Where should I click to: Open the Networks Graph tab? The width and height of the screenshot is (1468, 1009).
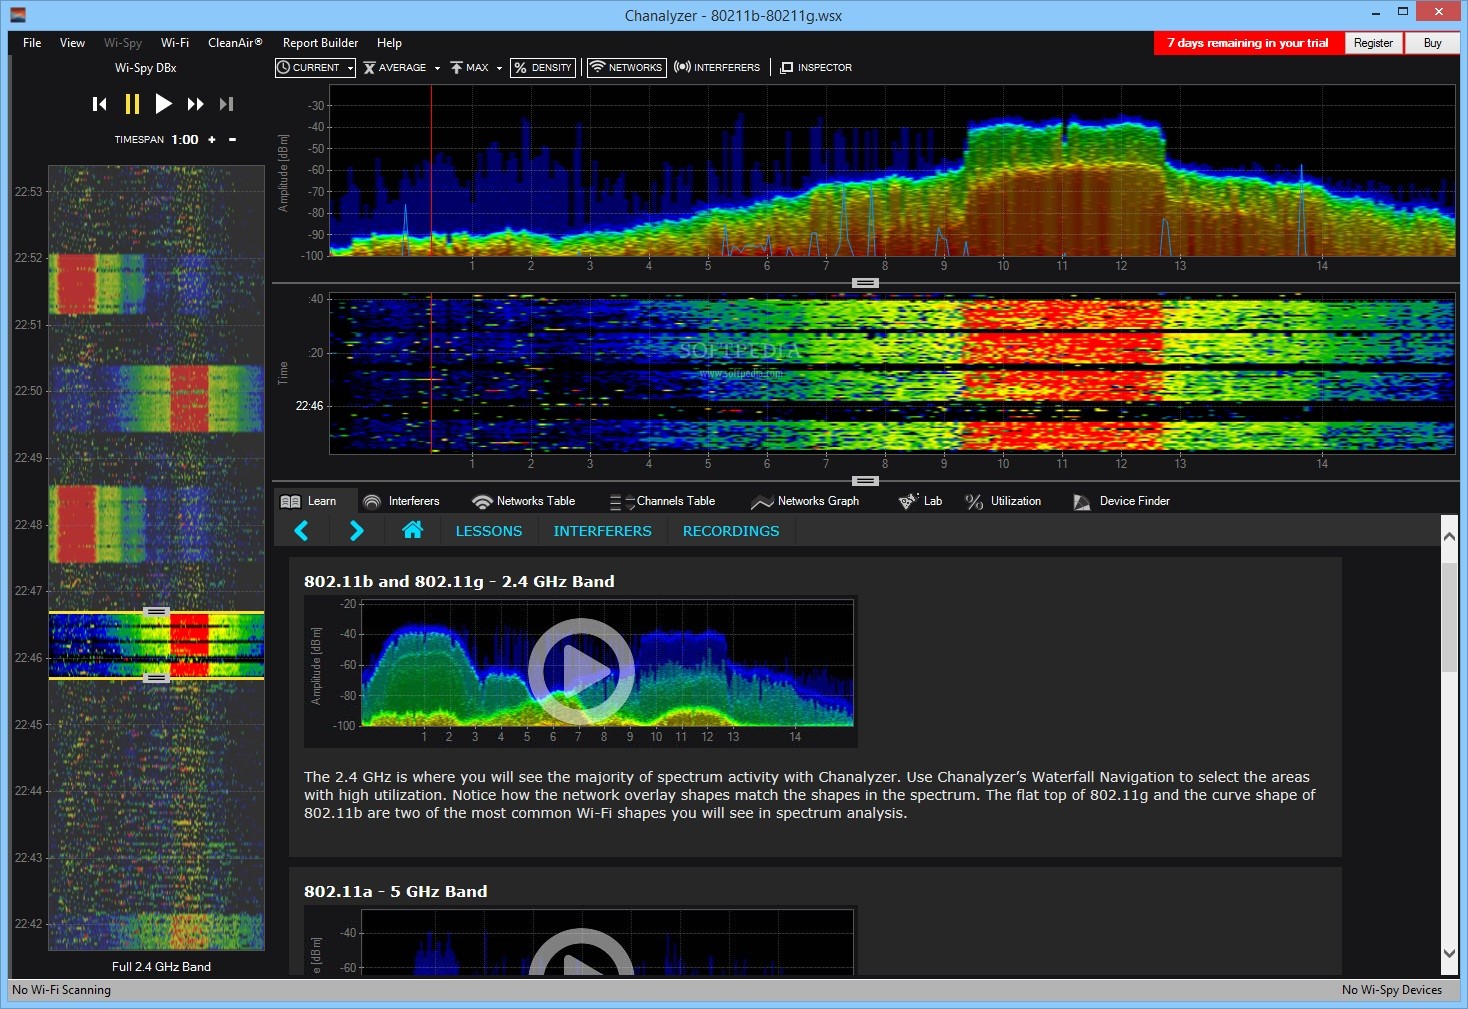805,501
